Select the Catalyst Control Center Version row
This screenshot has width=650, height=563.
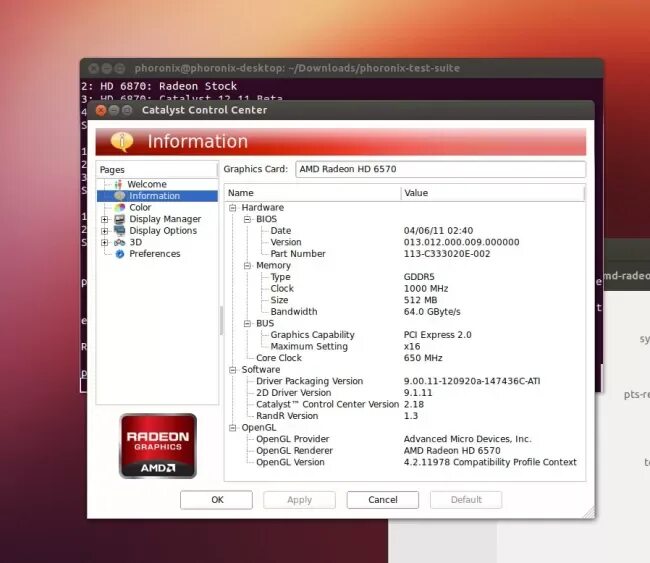[x=405, y=404]
